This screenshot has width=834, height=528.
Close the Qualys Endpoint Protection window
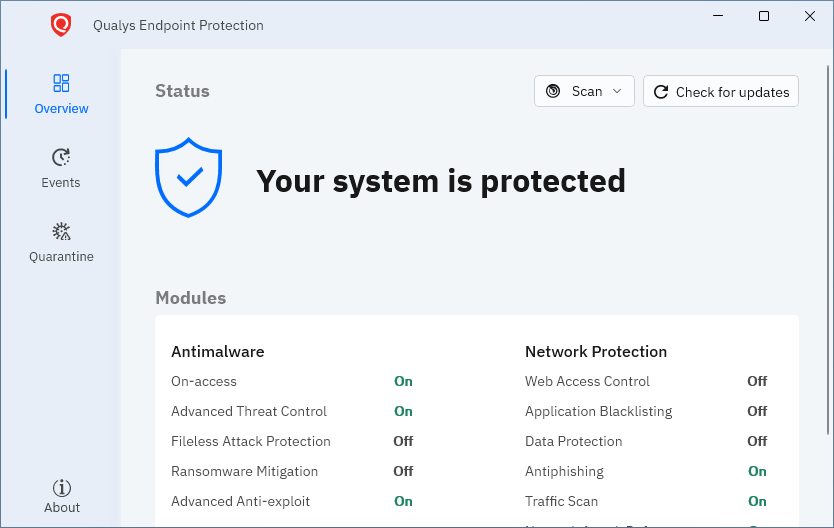click(810, 16)
